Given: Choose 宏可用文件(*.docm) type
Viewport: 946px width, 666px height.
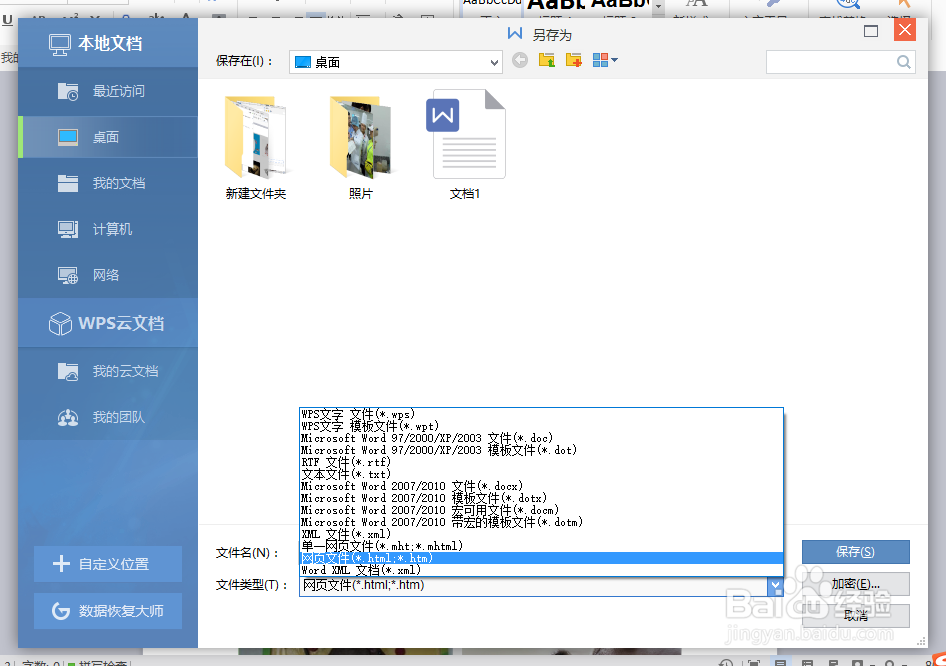Looking at the screenshot, I should 541,510.
